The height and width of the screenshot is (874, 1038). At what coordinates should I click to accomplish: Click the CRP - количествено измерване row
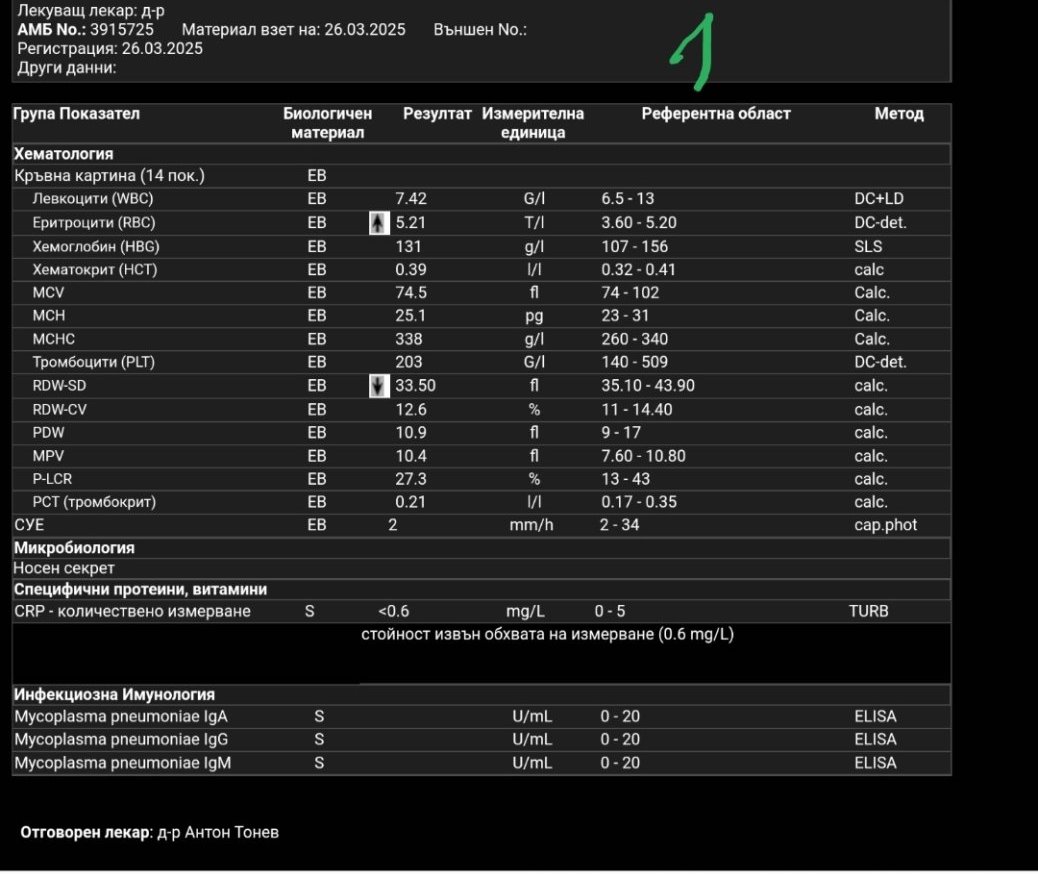pyautogui.click(x=132, y=611)
